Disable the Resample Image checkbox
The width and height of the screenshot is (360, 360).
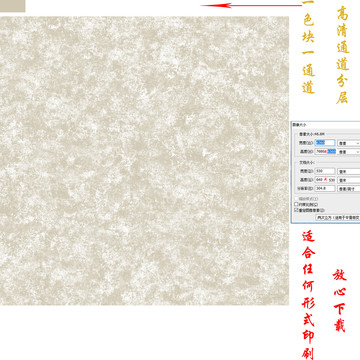[x=296, y=210]
